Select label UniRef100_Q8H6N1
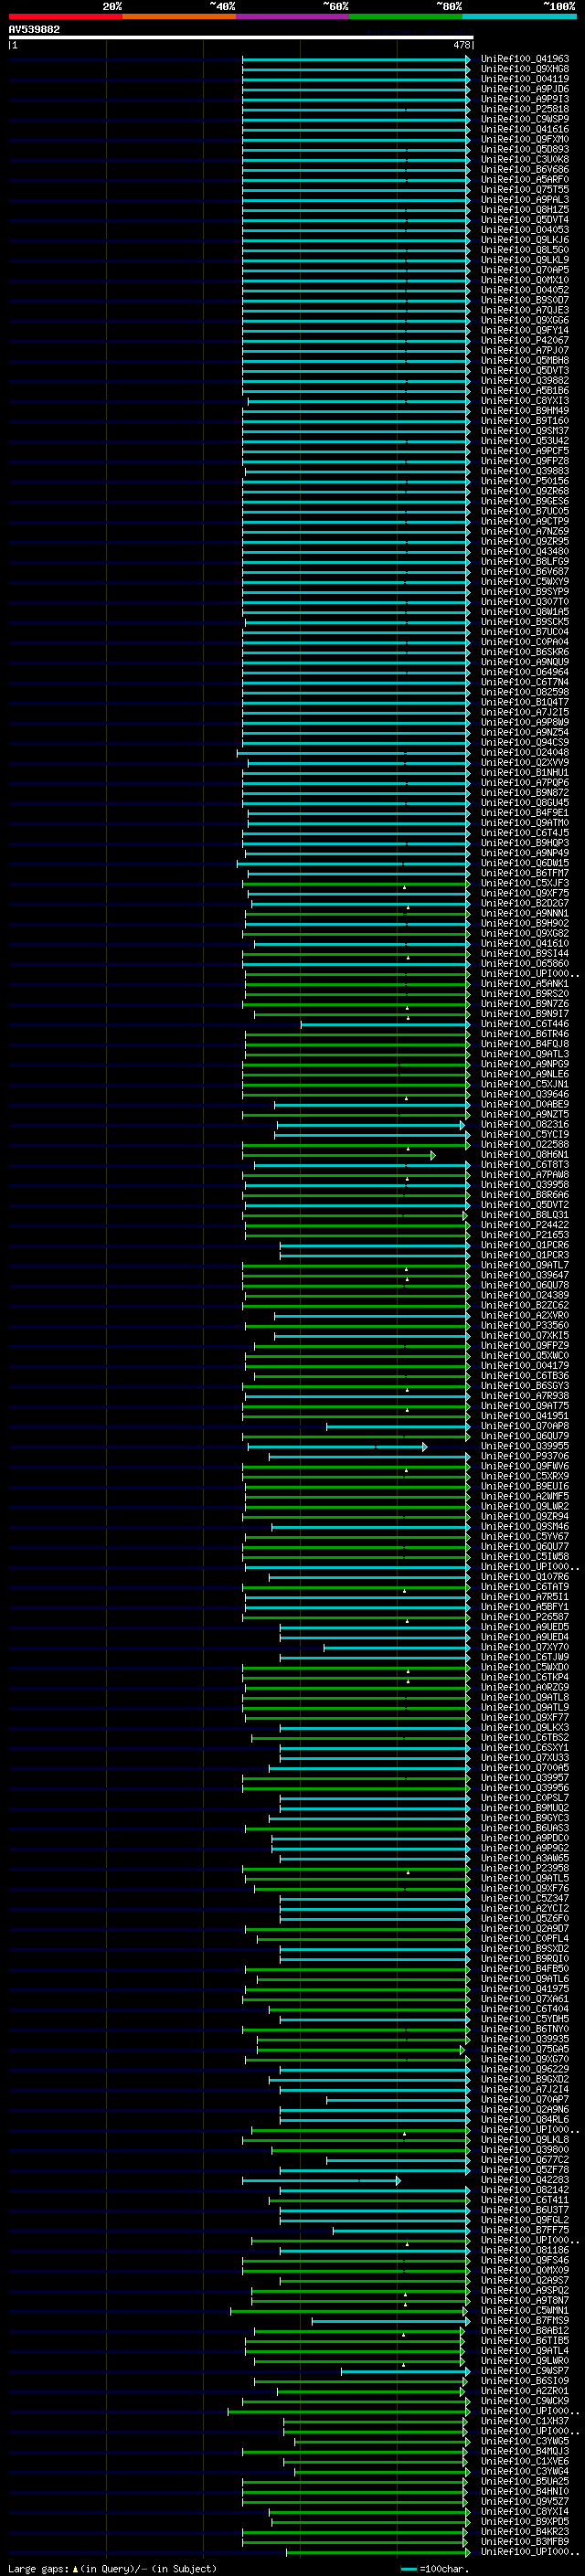 (x=525, y=1155)
